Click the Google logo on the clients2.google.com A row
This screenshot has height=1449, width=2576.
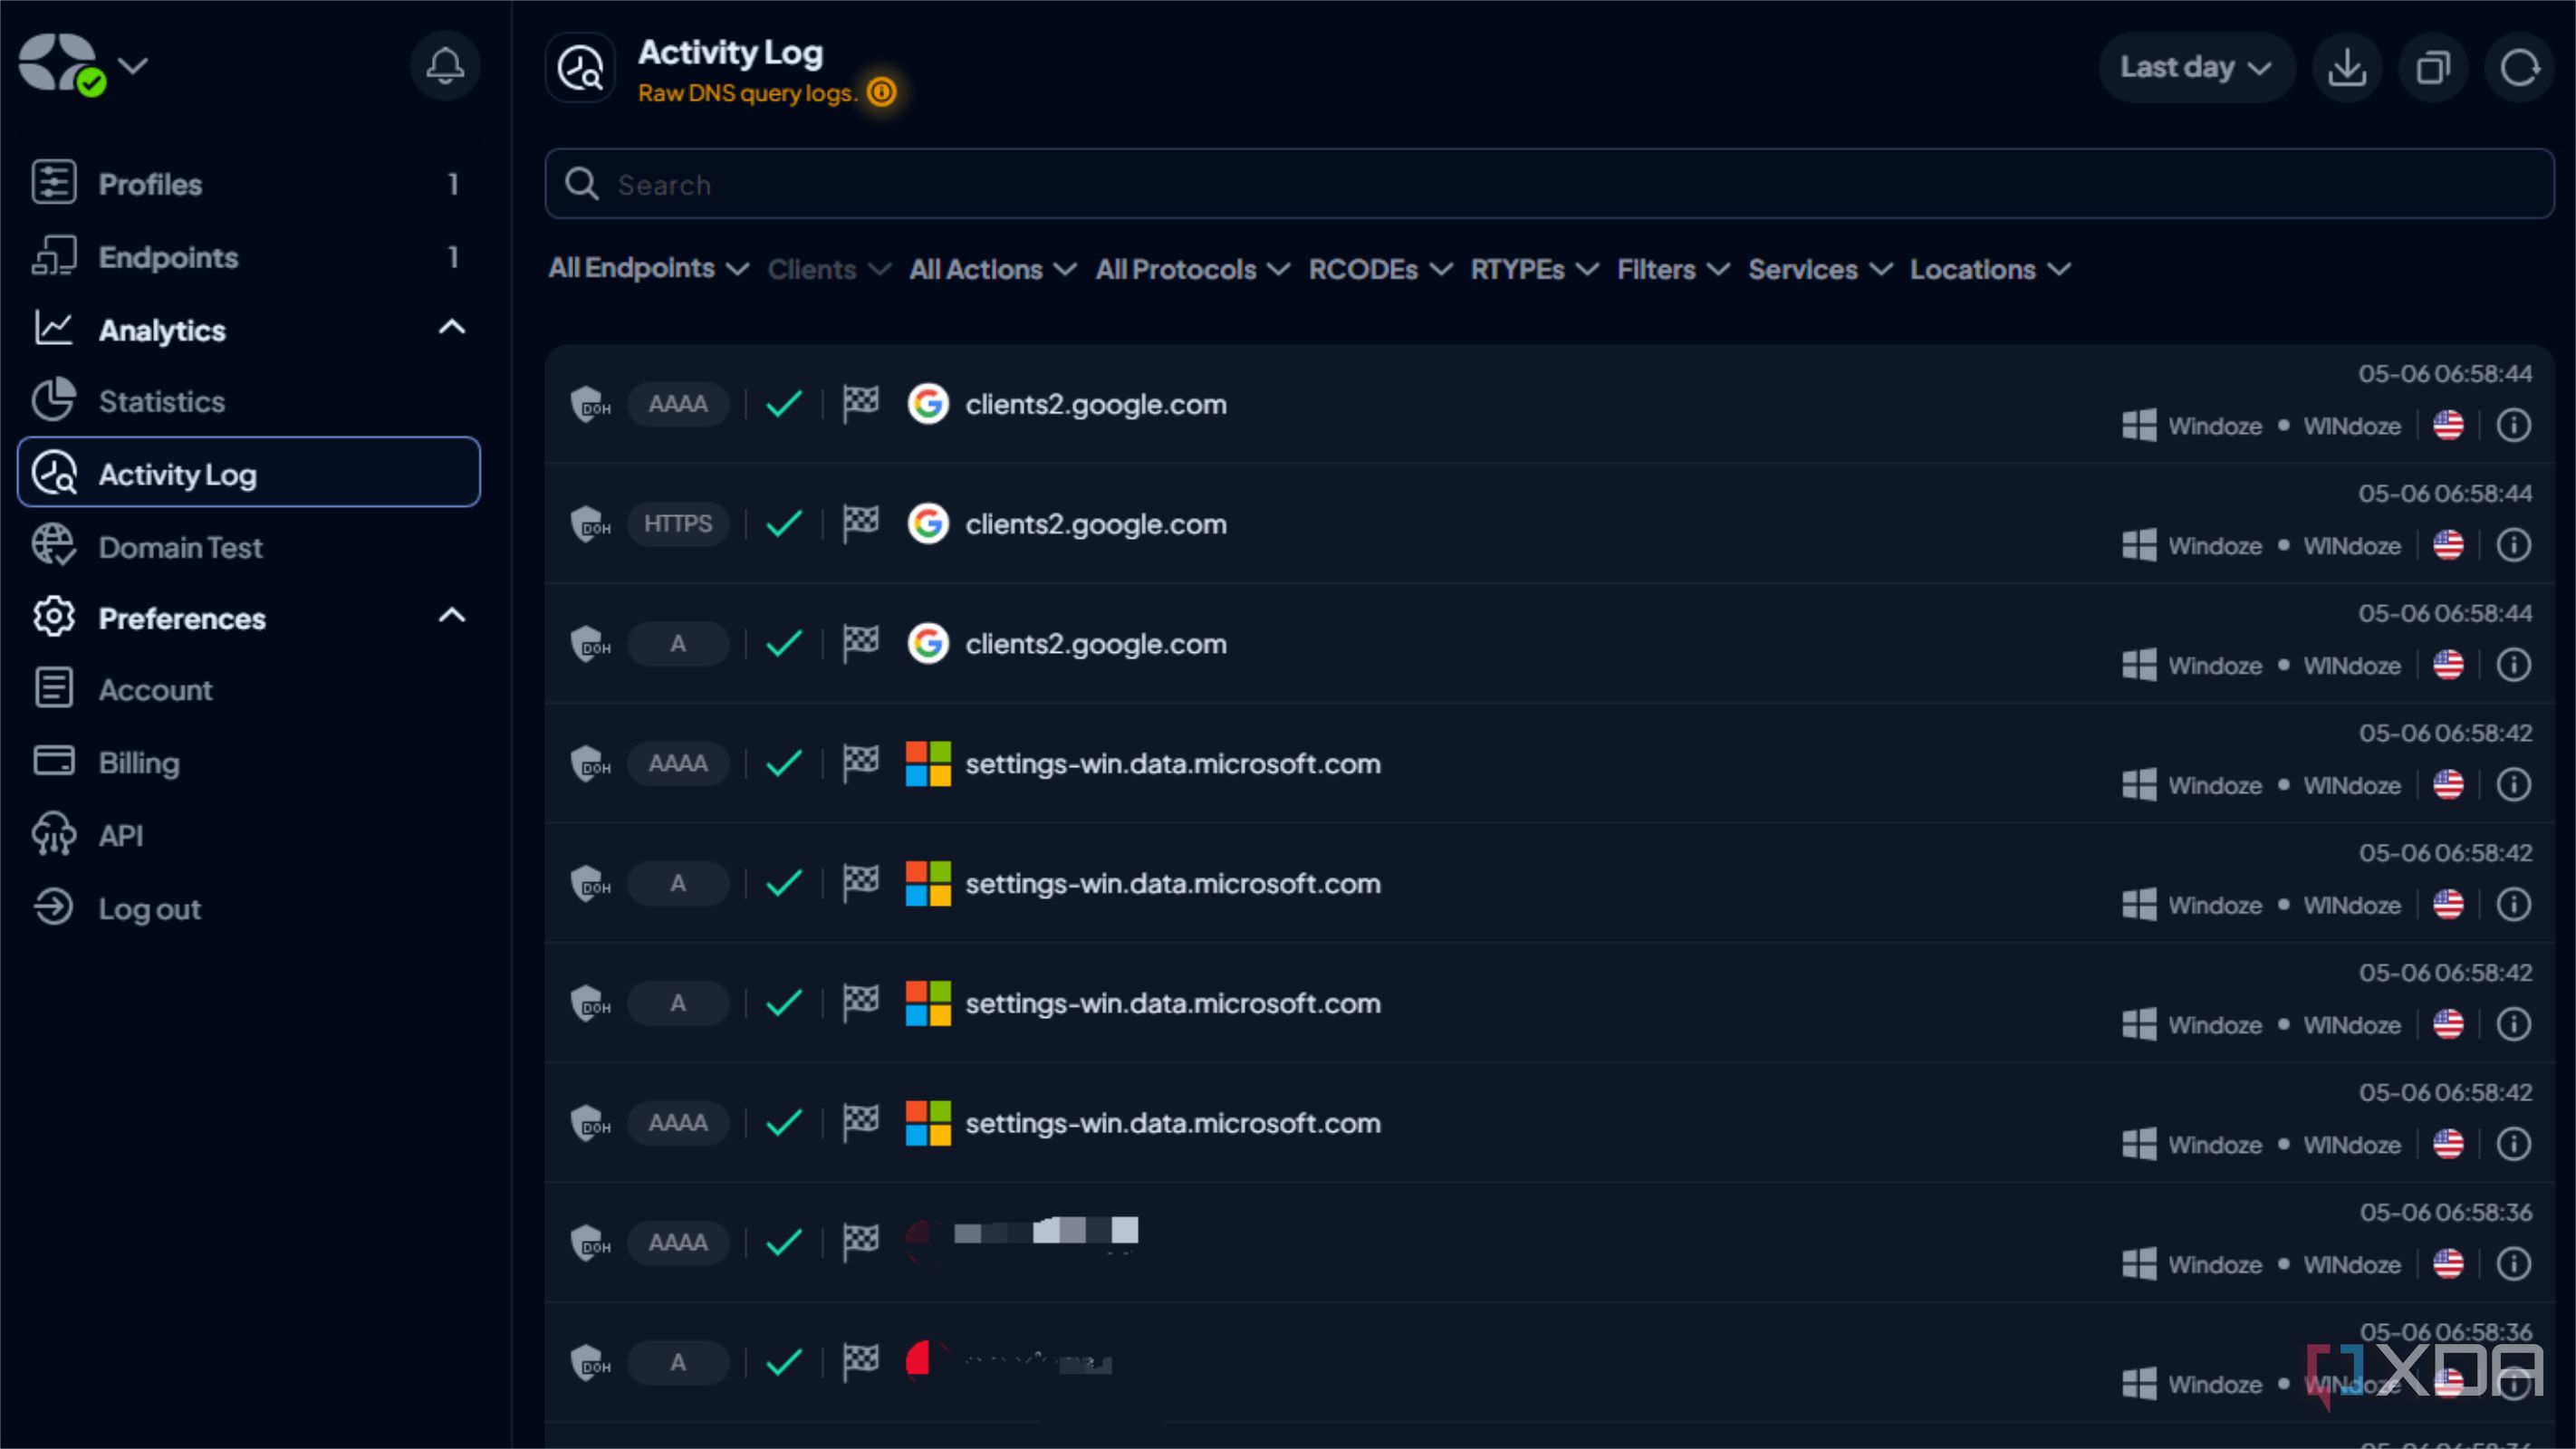[x=928, y=643]
